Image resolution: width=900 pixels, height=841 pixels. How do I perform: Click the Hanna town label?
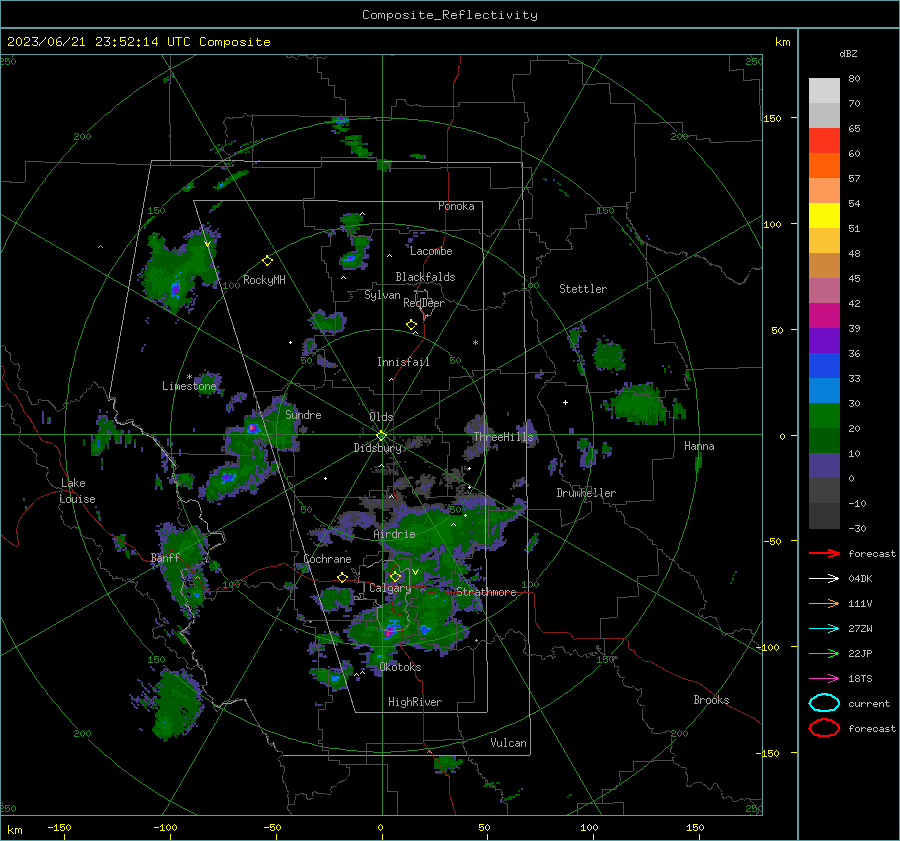click(699, 446)
